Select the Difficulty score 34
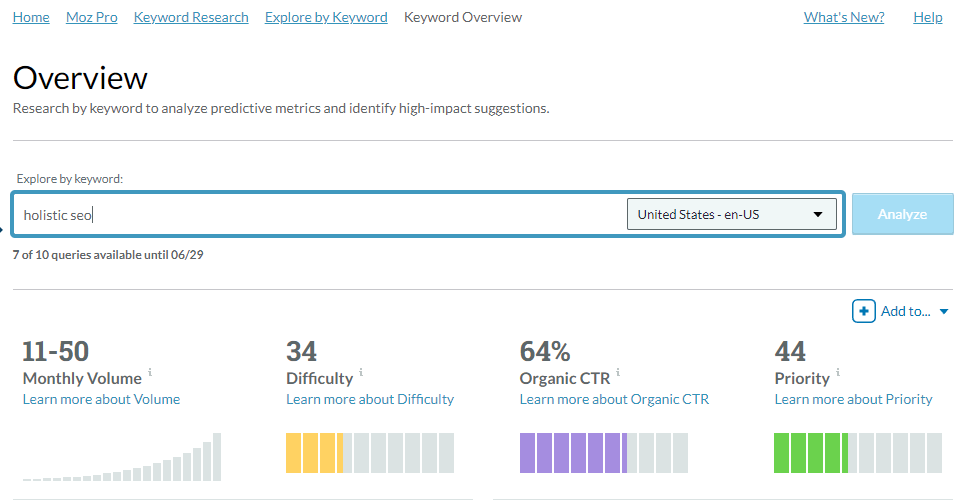Image resolution: width=960 pixels, height=500 pixels. tap(301, 352)
